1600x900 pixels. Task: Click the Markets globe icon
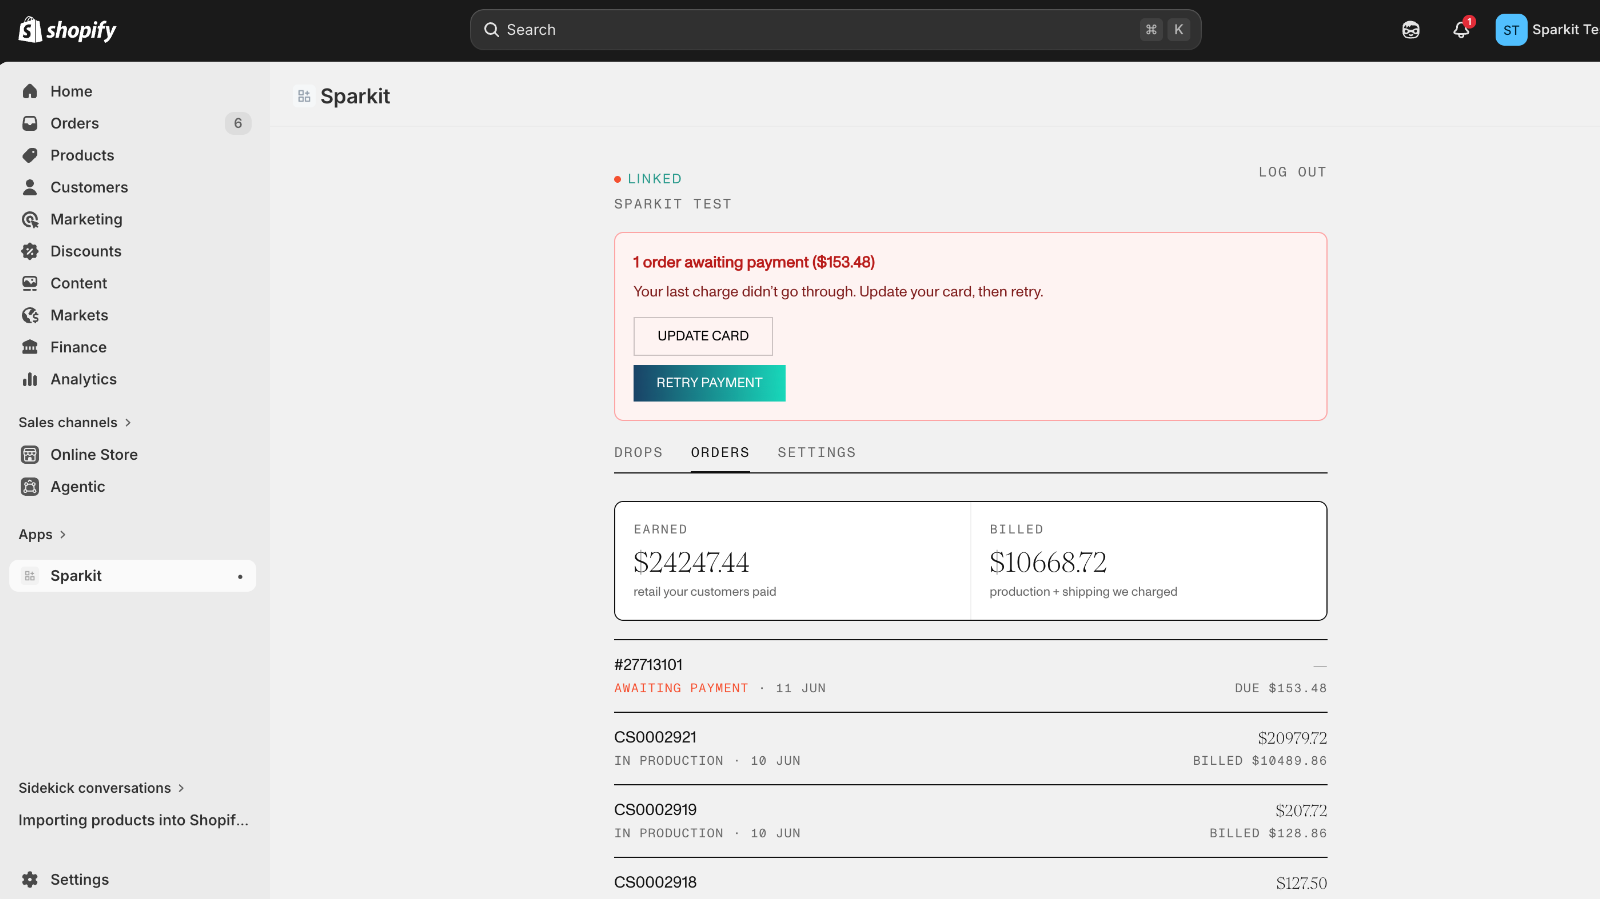tap(30, 315)
